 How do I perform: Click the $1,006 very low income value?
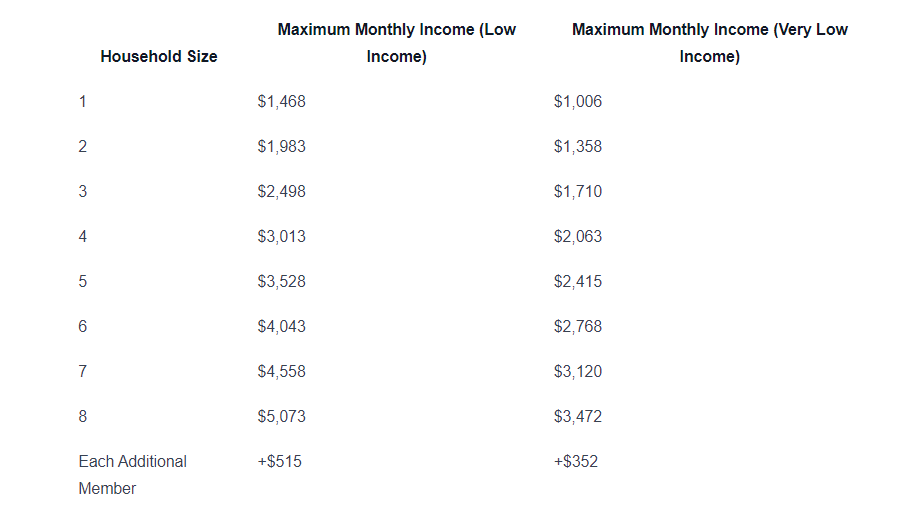tap(577, 102)
